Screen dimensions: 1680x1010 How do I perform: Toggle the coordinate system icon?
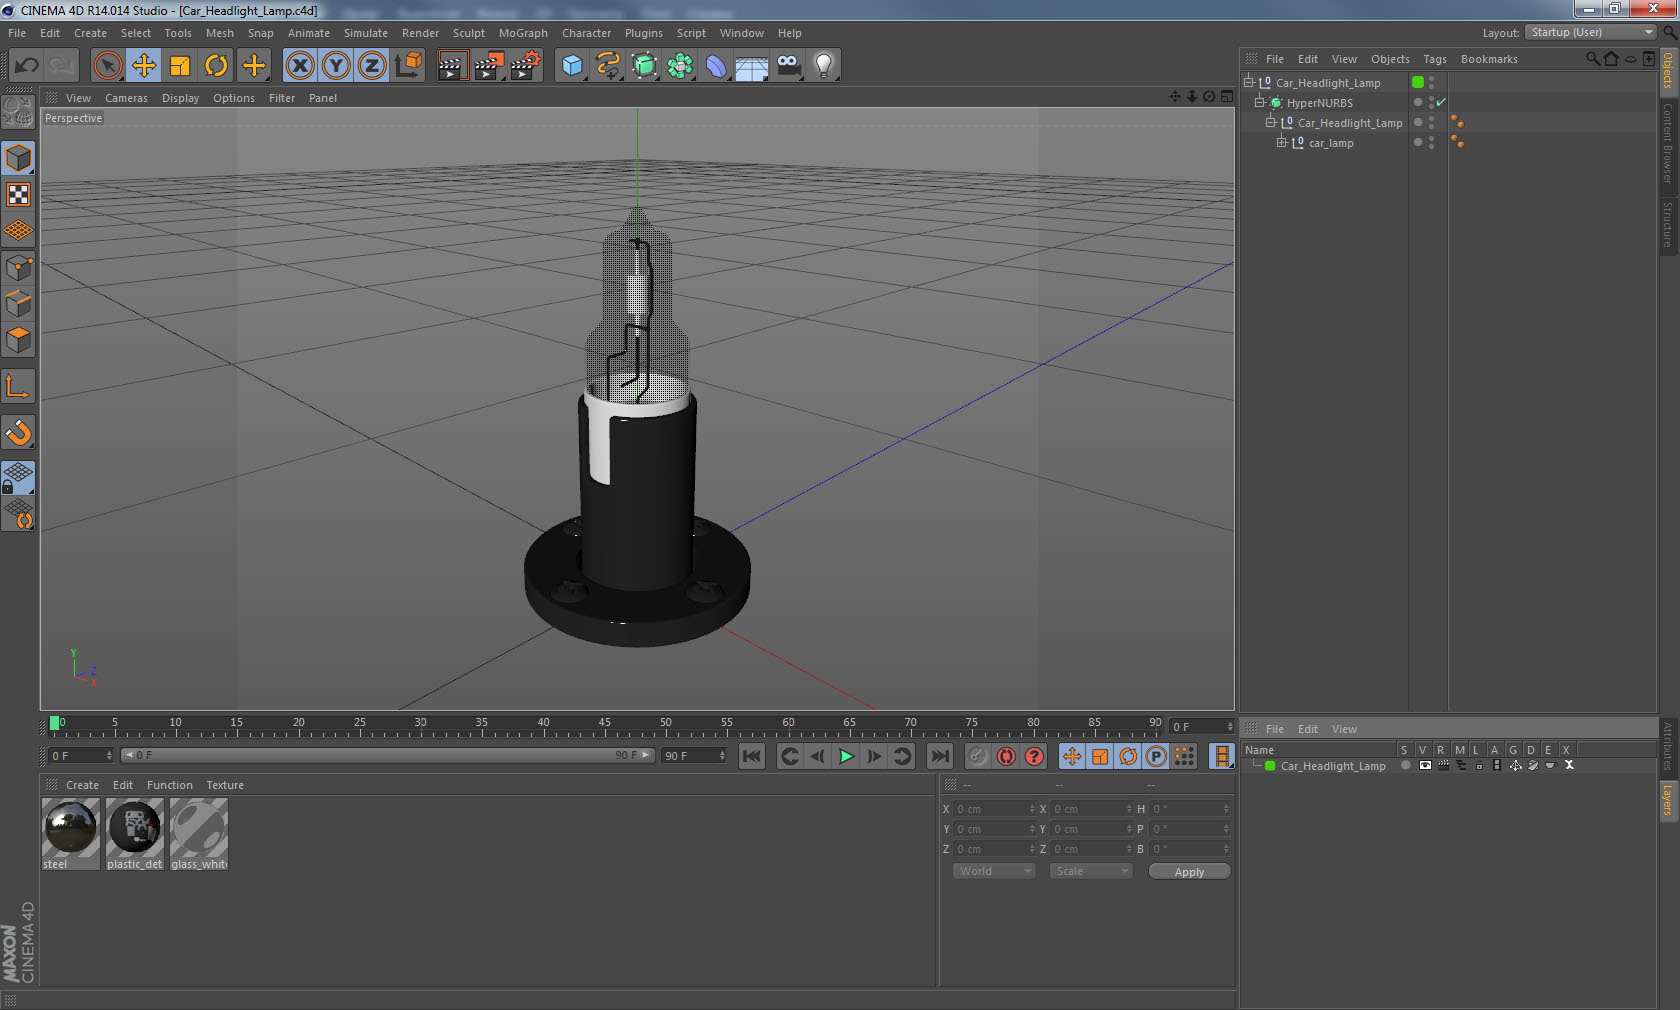[x=408, y=66]
